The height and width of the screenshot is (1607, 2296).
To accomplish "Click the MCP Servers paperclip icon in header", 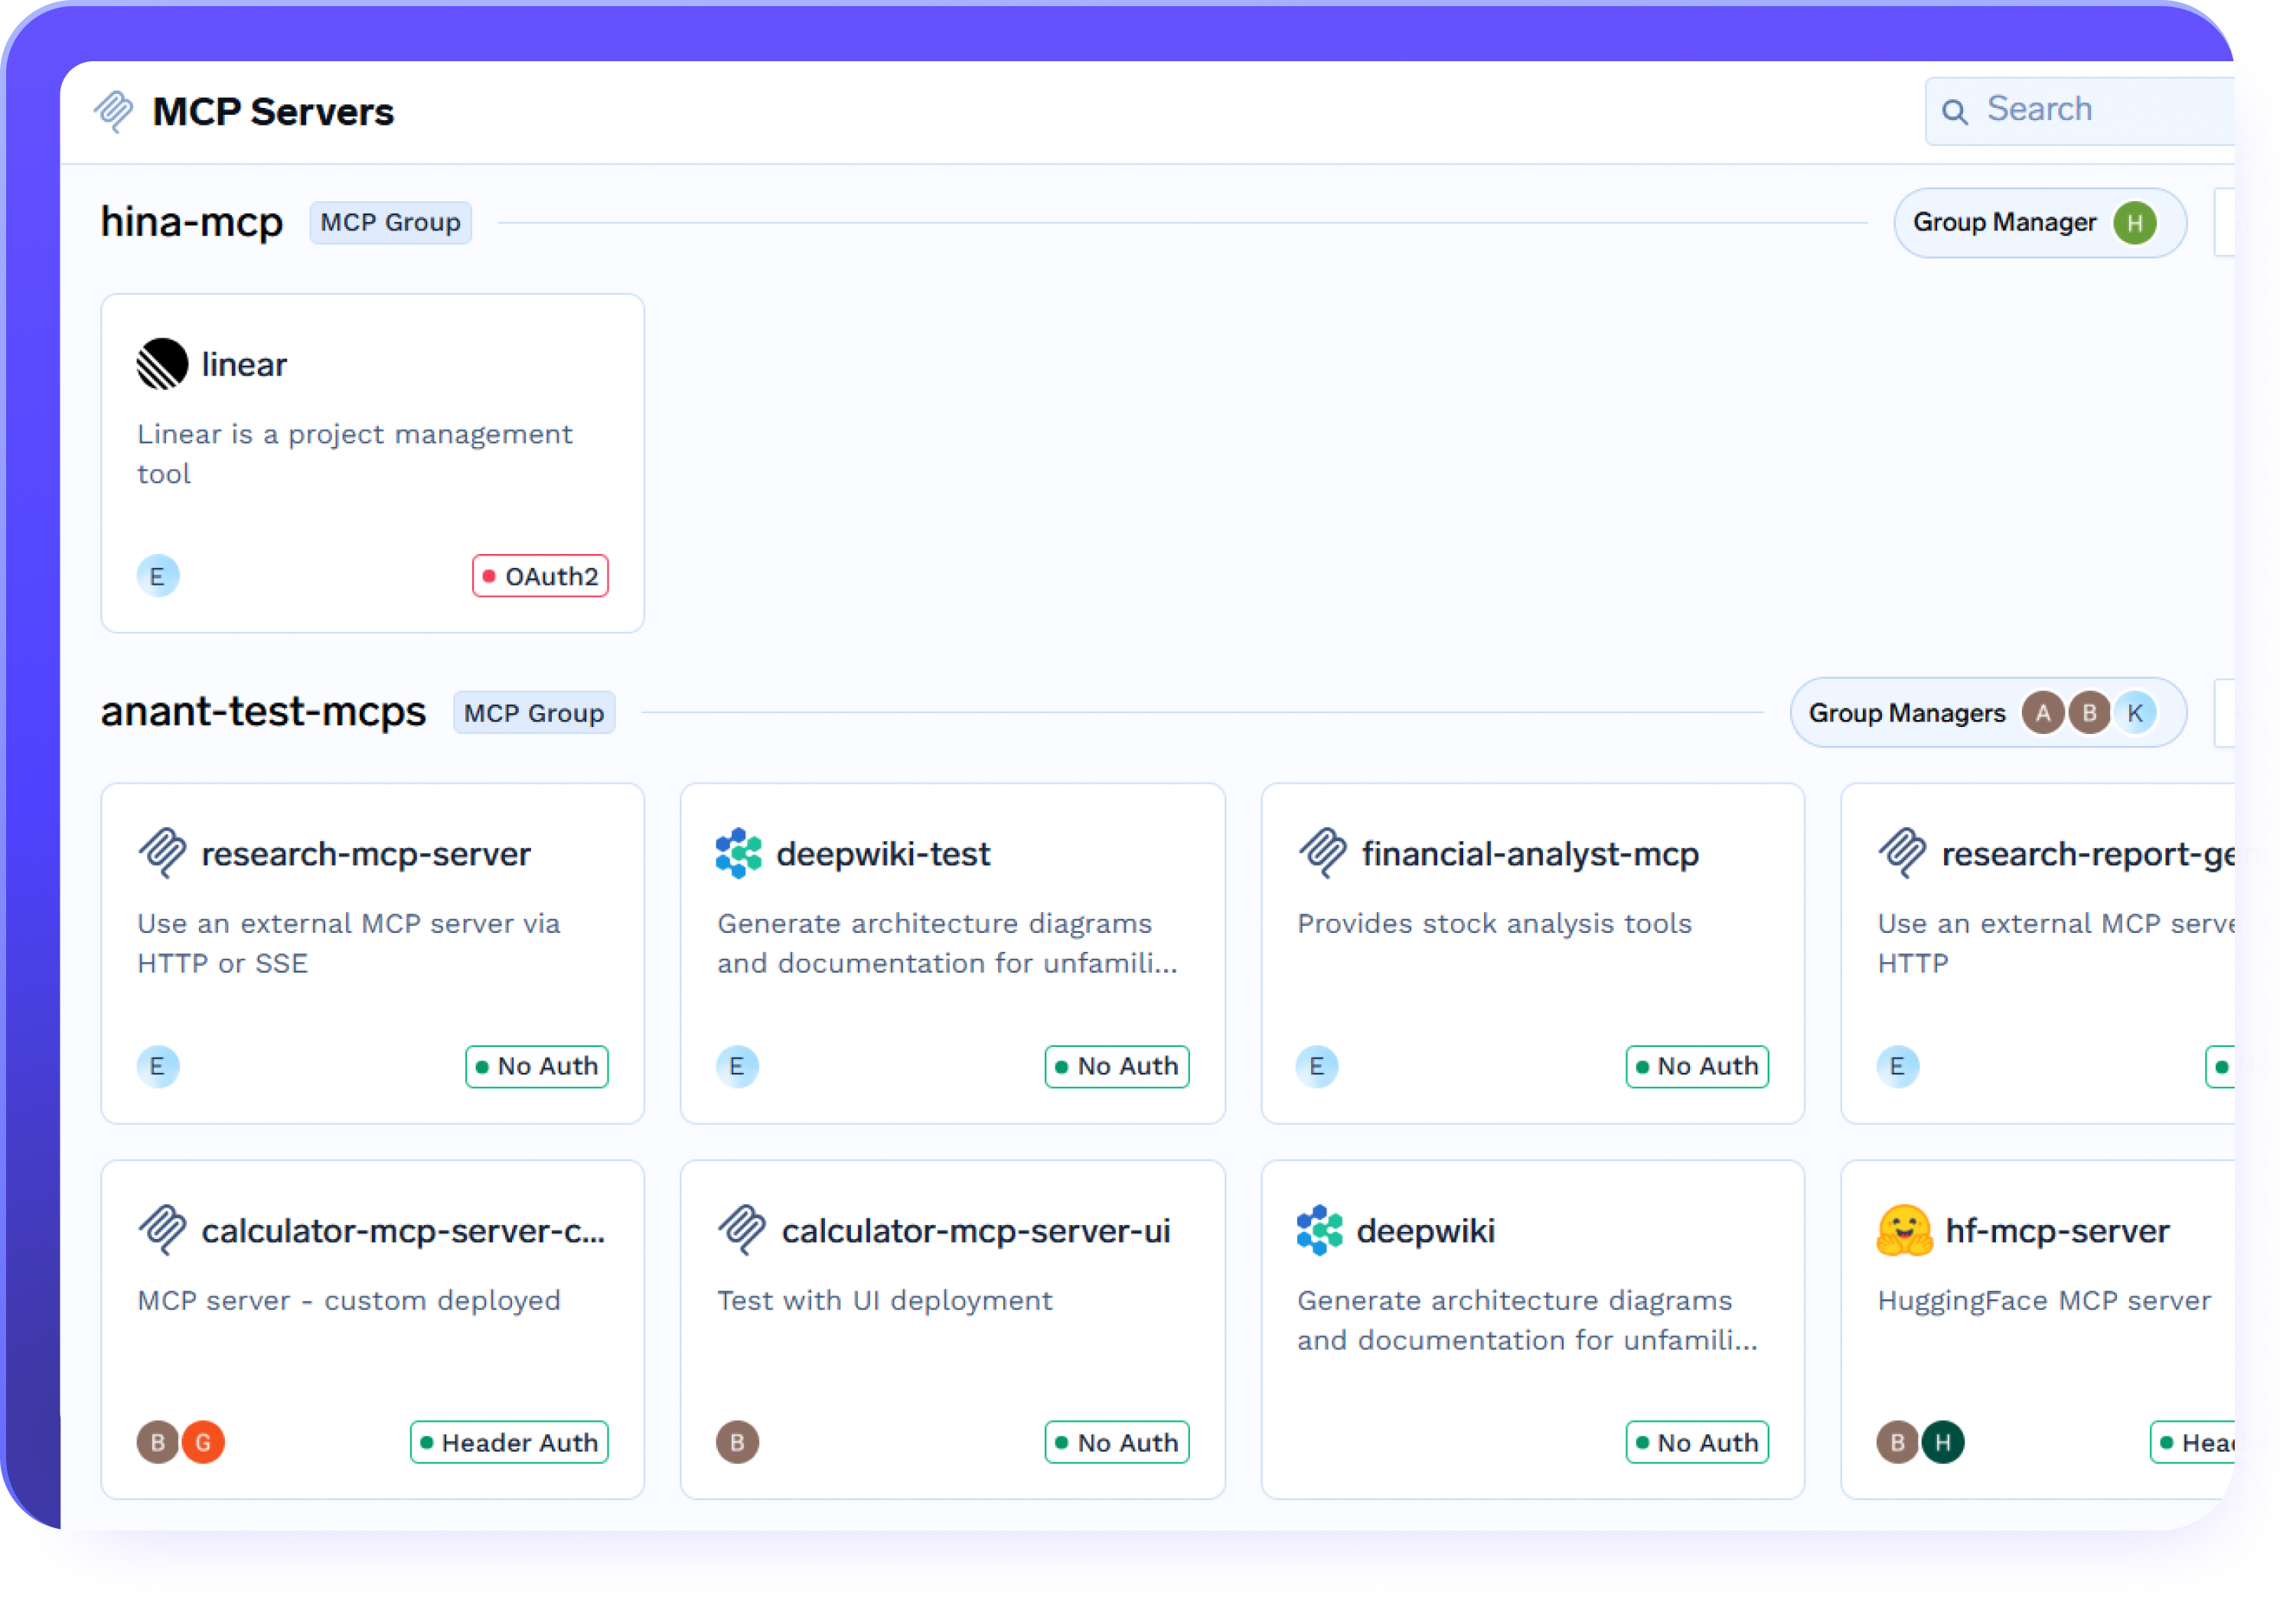I will pos(113,111).
